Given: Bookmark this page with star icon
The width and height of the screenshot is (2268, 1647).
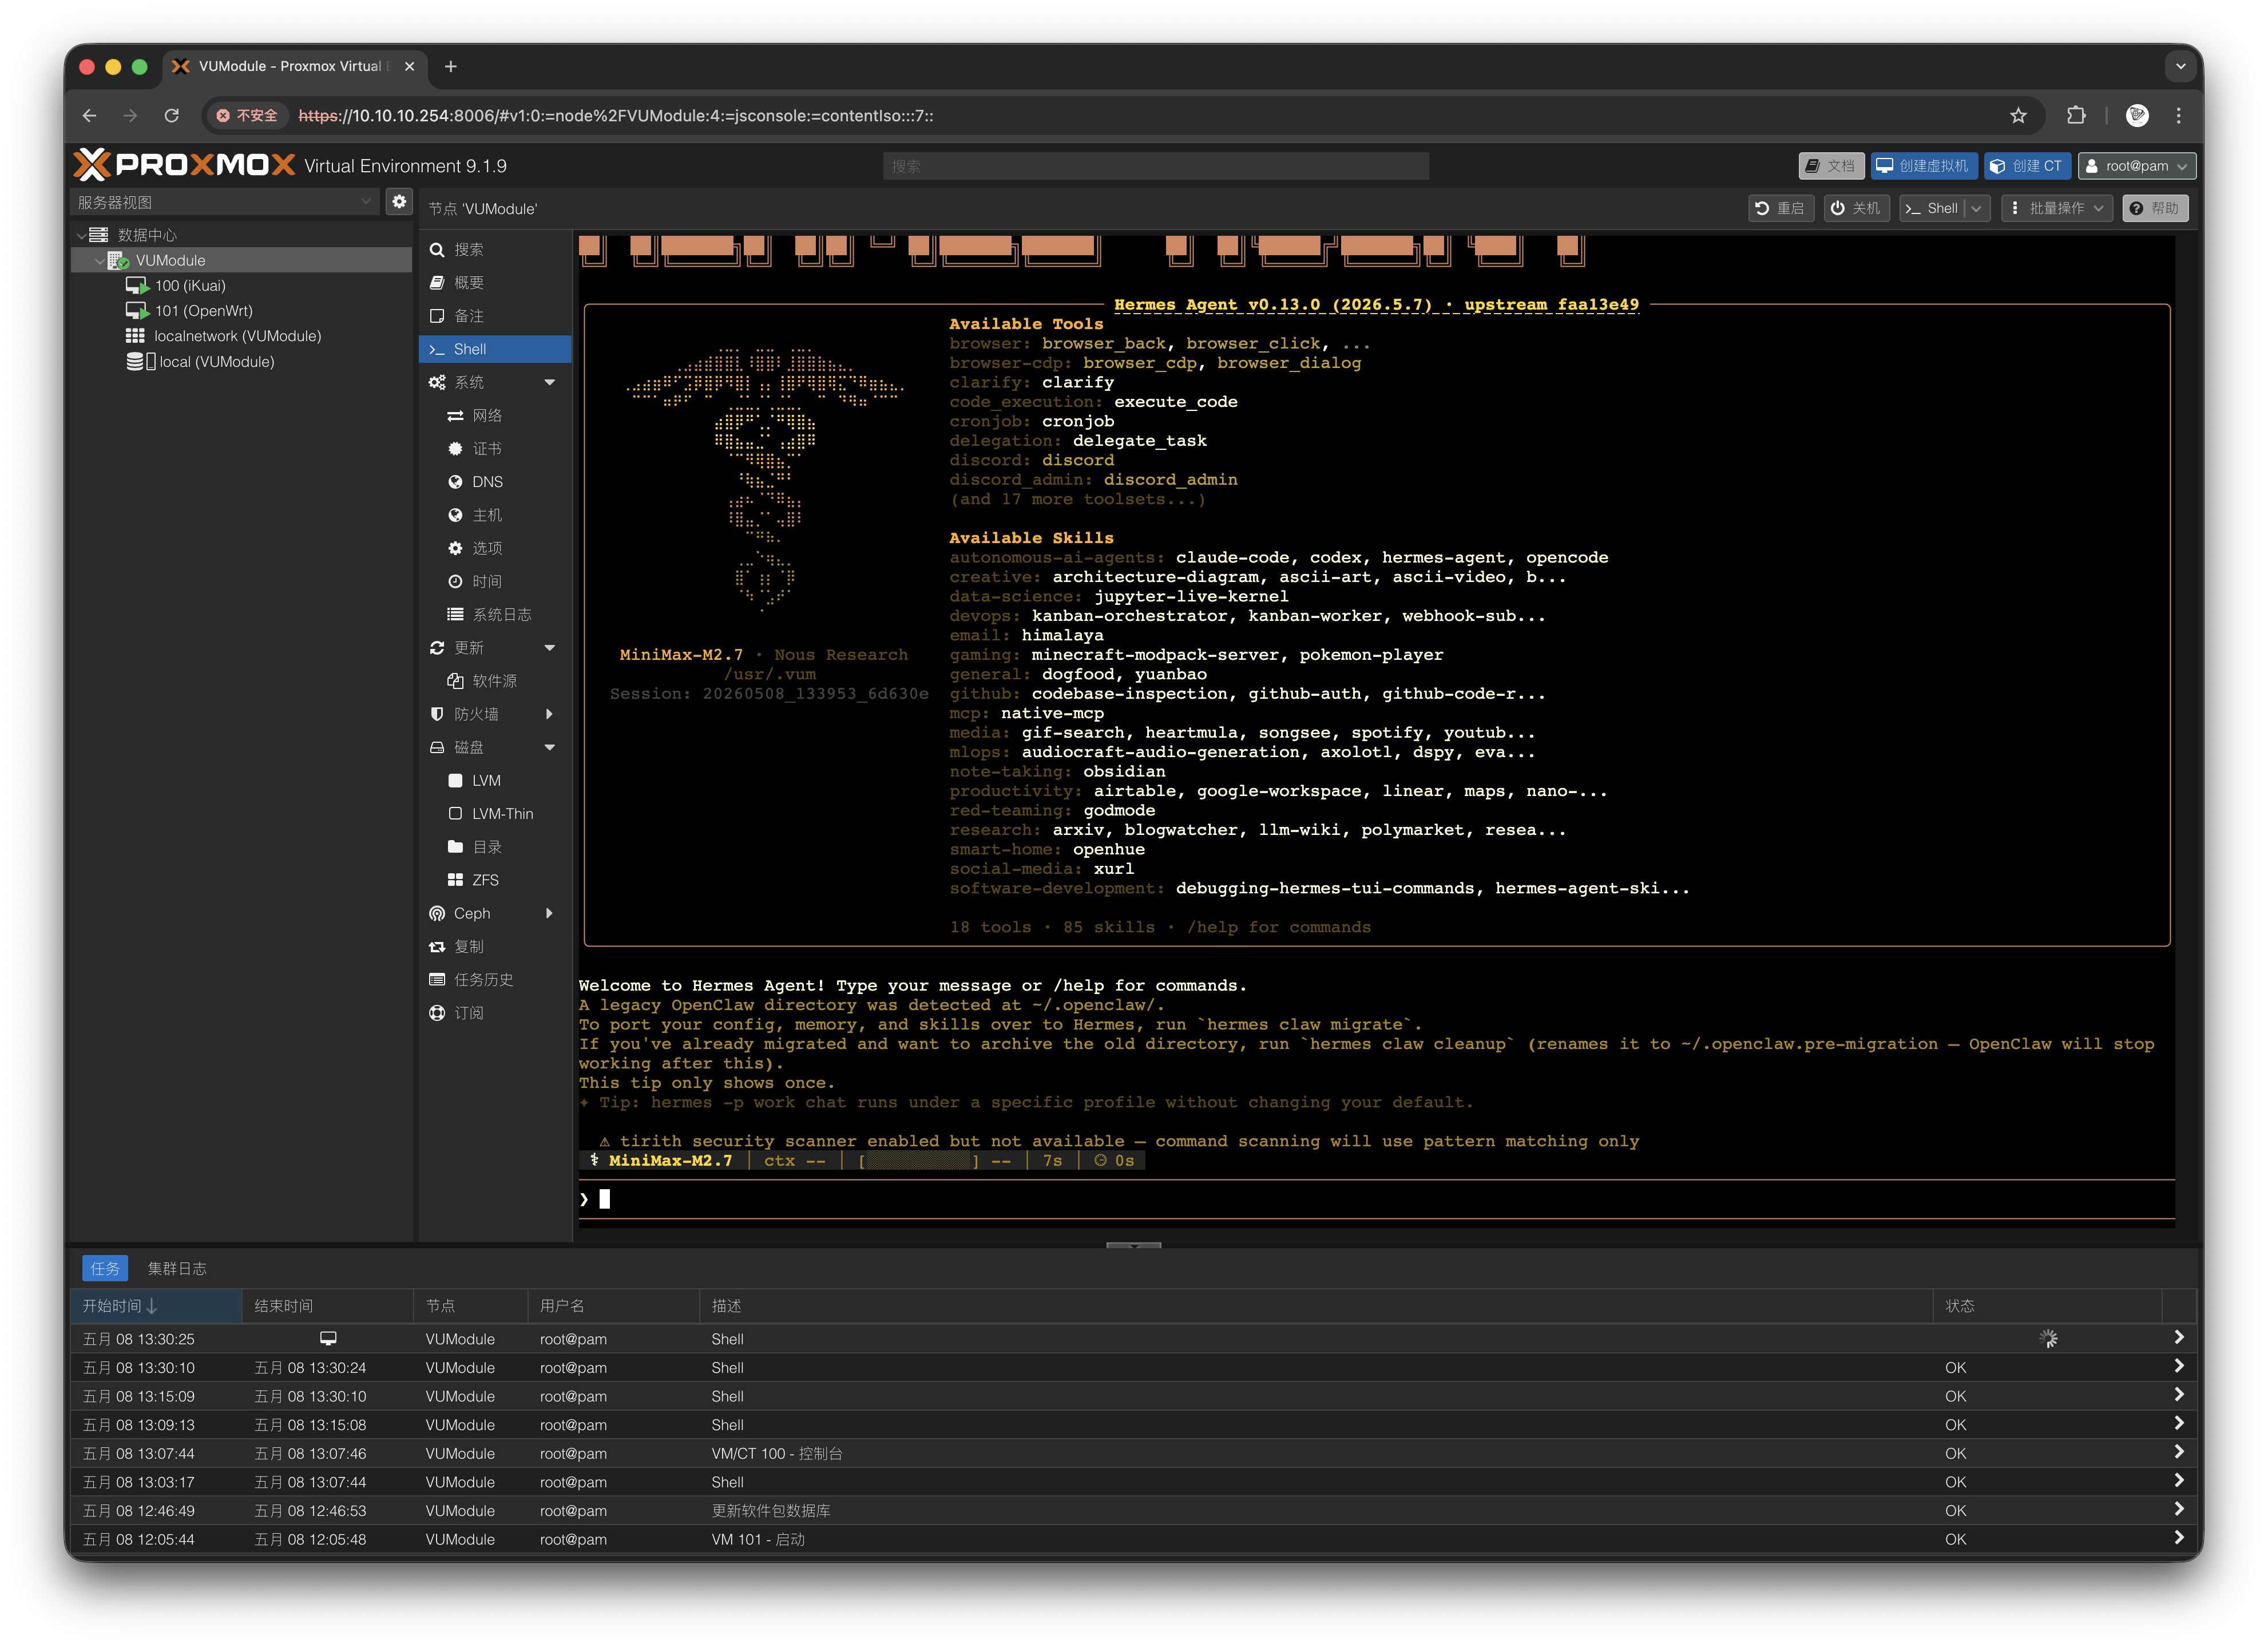Looking at the screenshot, I should [x=2018, y=116].
